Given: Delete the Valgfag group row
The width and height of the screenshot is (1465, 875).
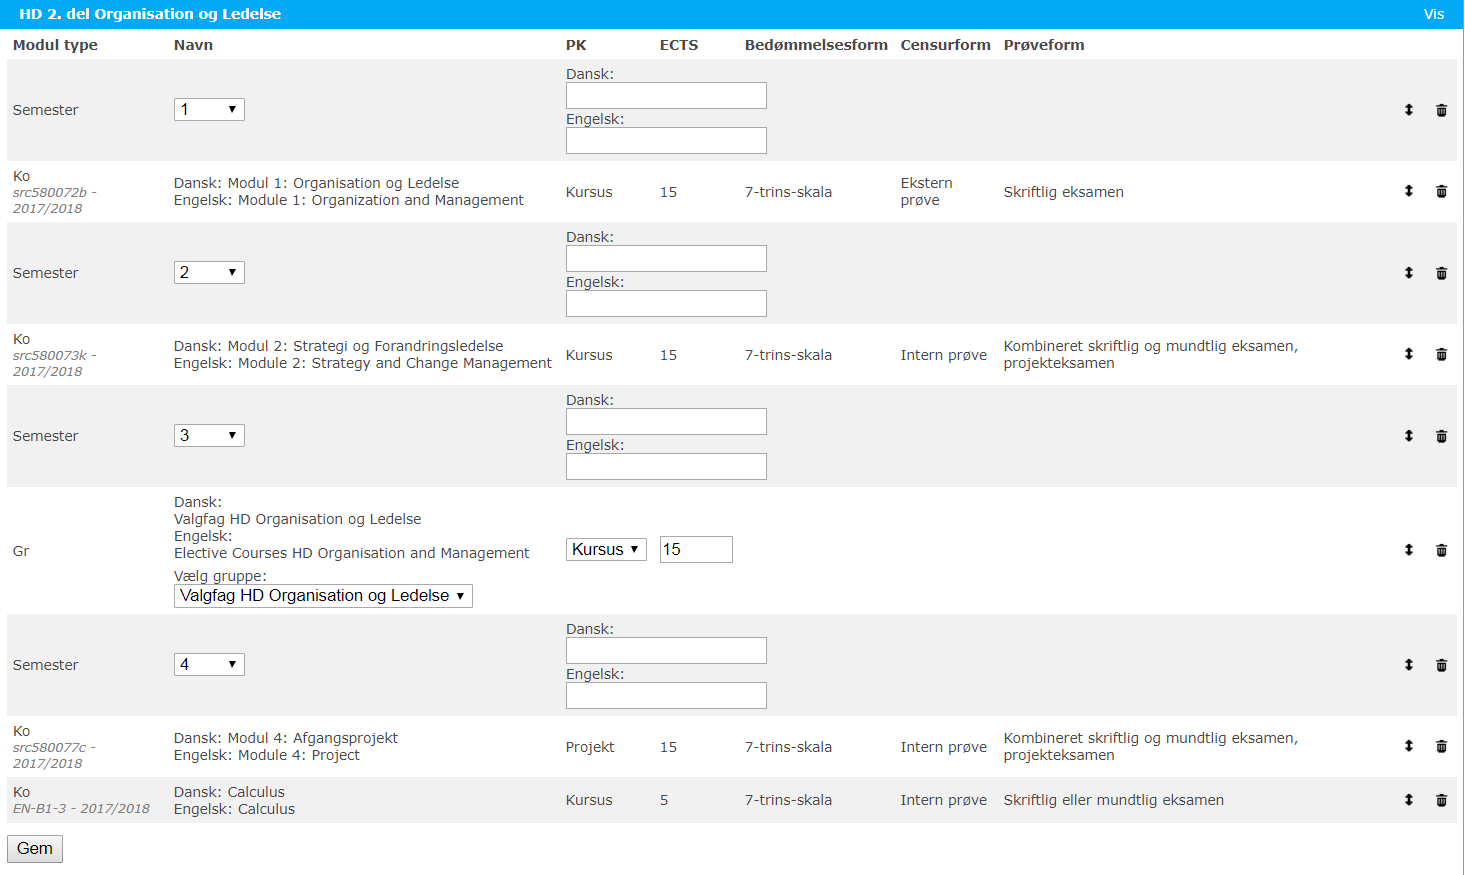Looking at the screenshot, I should click(1441, 550).
